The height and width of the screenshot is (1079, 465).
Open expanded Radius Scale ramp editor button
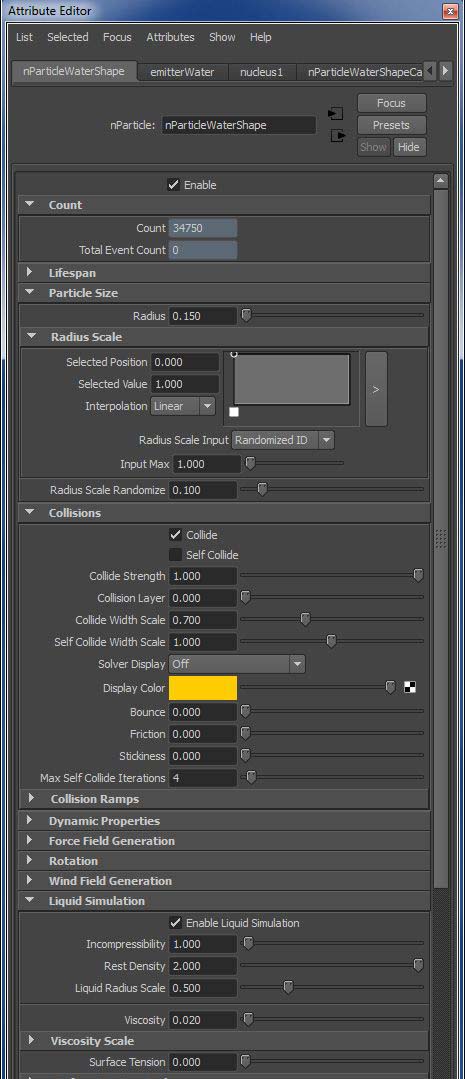[x=376, y=389]
